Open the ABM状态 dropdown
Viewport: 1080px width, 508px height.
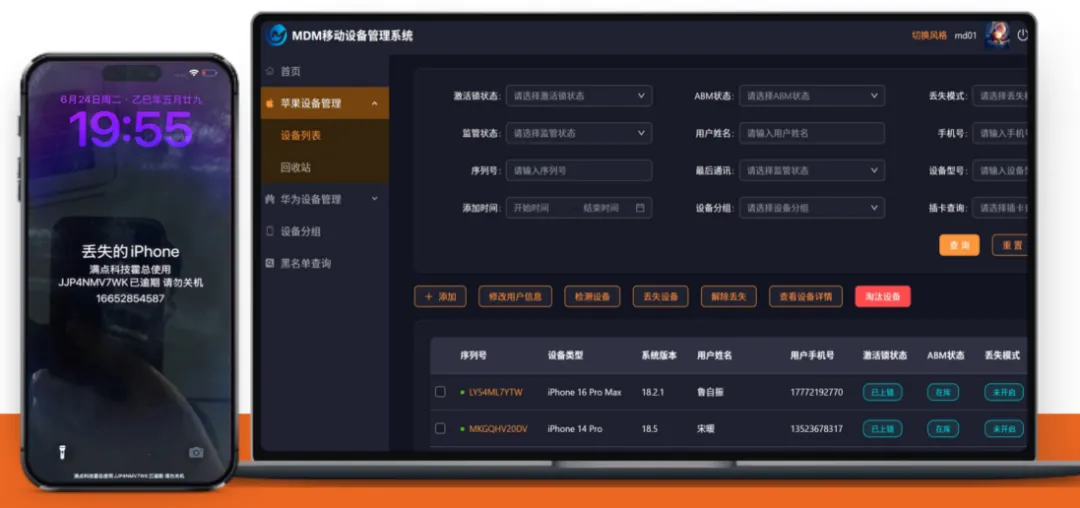click(812, 96)
